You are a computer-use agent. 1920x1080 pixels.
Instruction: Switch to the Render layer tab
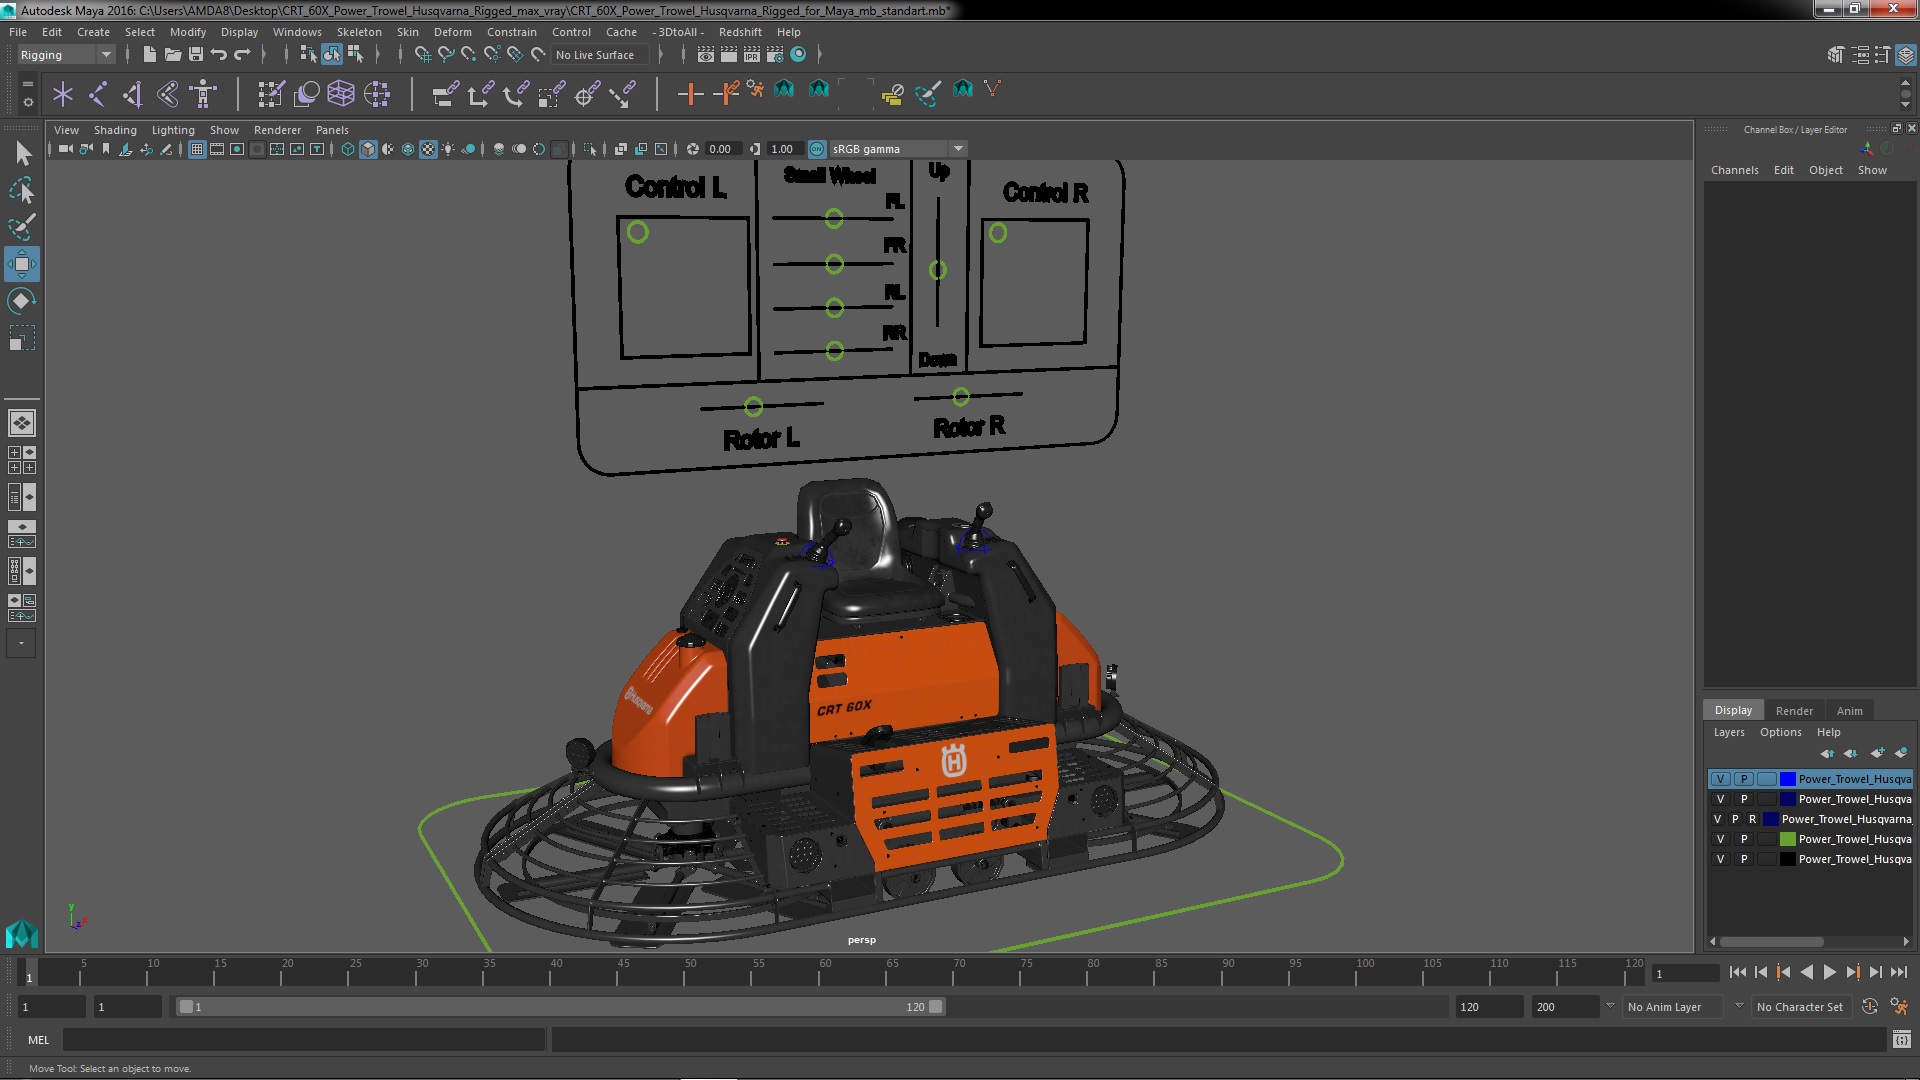tap(1793, 711)
